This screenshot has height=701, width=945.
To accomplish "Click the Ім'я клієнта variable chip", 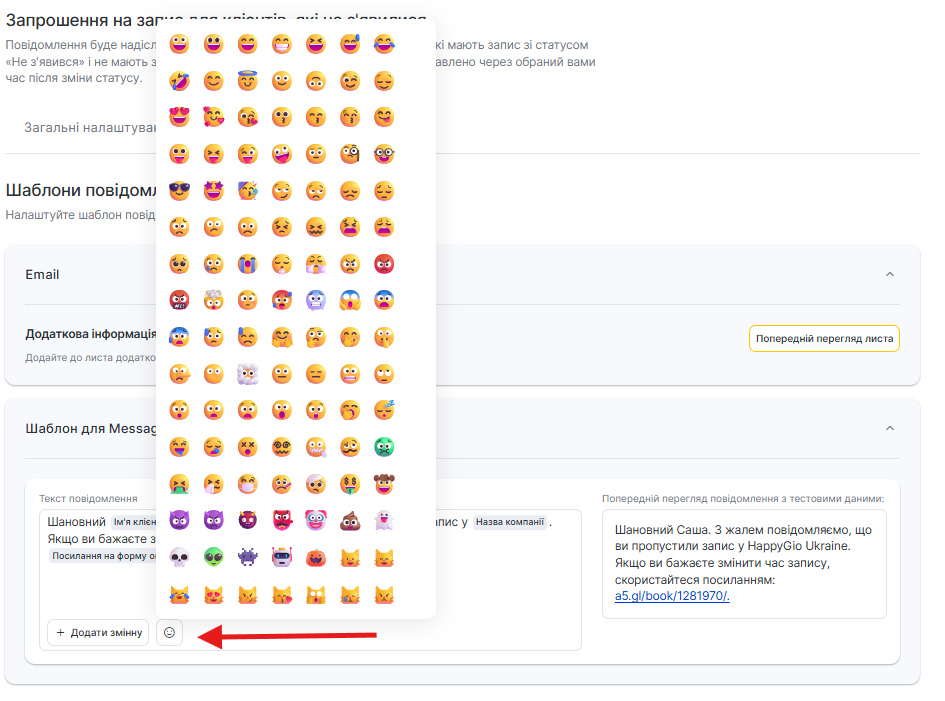I will point(134,522).
